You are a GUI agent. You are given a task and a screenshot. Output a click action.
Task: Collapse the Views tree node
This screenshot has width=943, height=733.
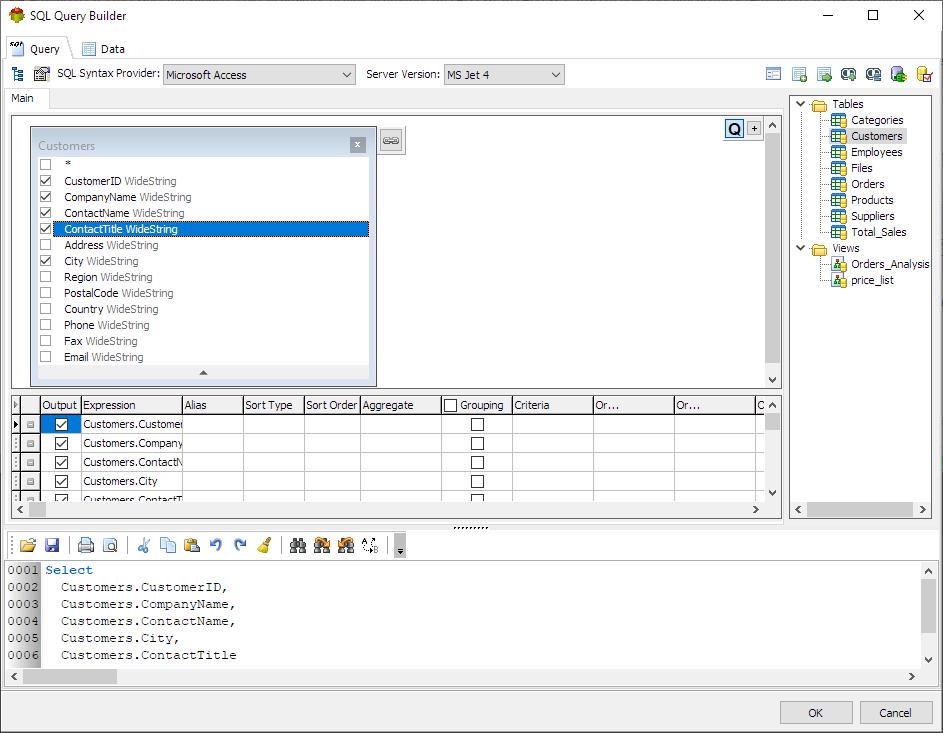pyautogui.click(x=800, y=247)
